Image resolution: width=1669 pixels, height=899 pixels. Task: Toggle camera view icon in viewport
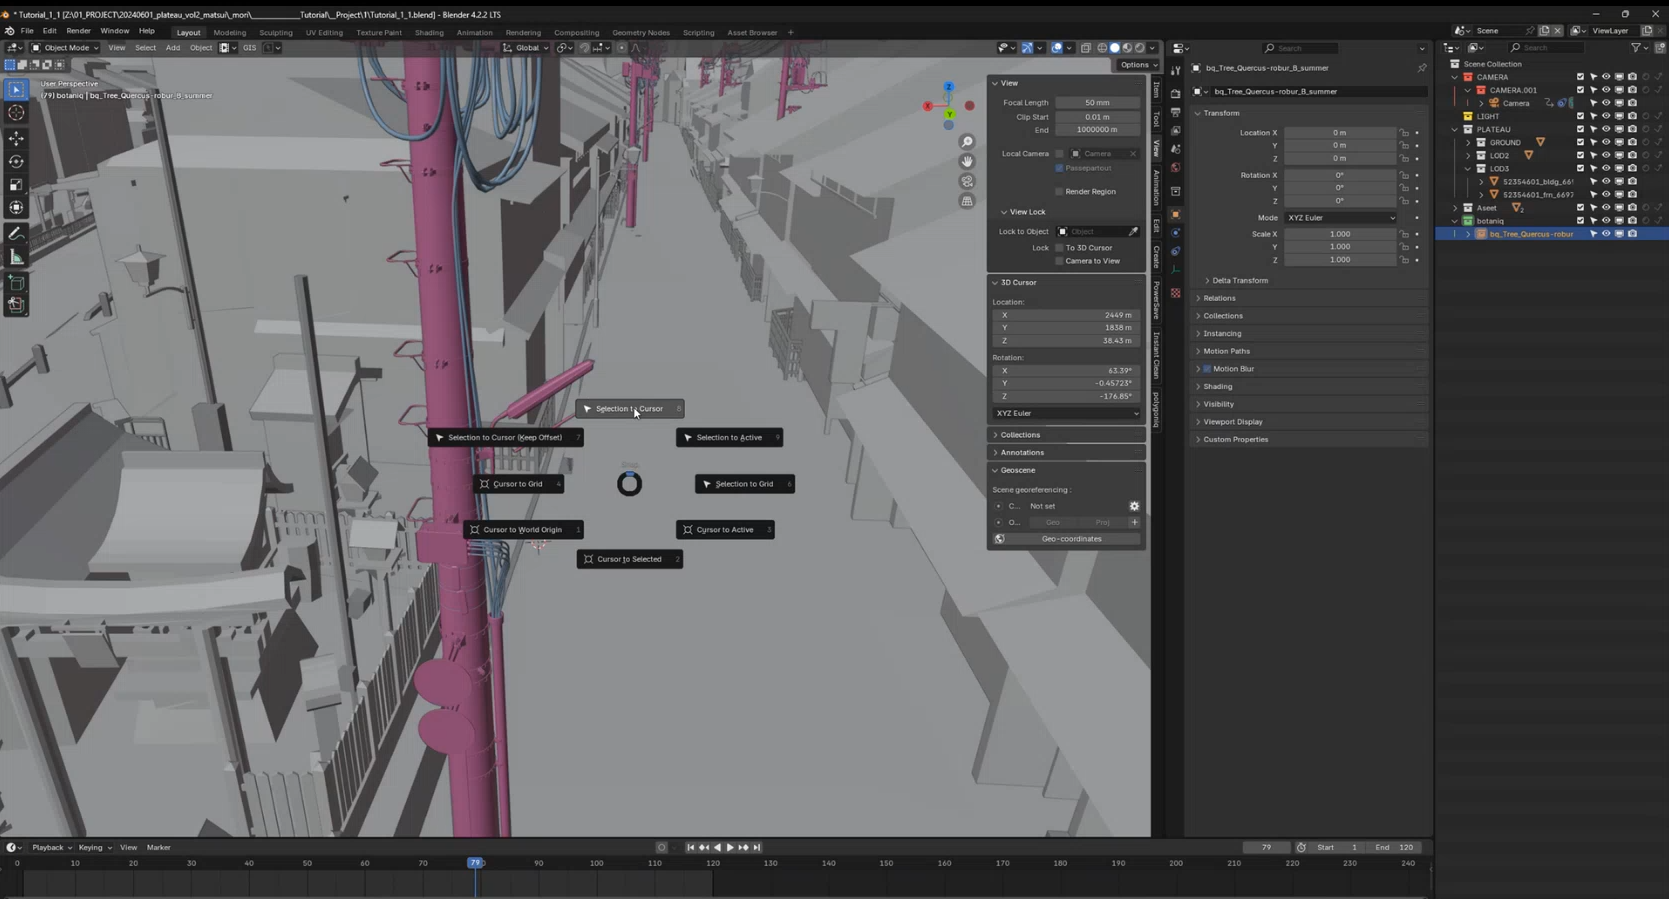[x=967, y=182]
